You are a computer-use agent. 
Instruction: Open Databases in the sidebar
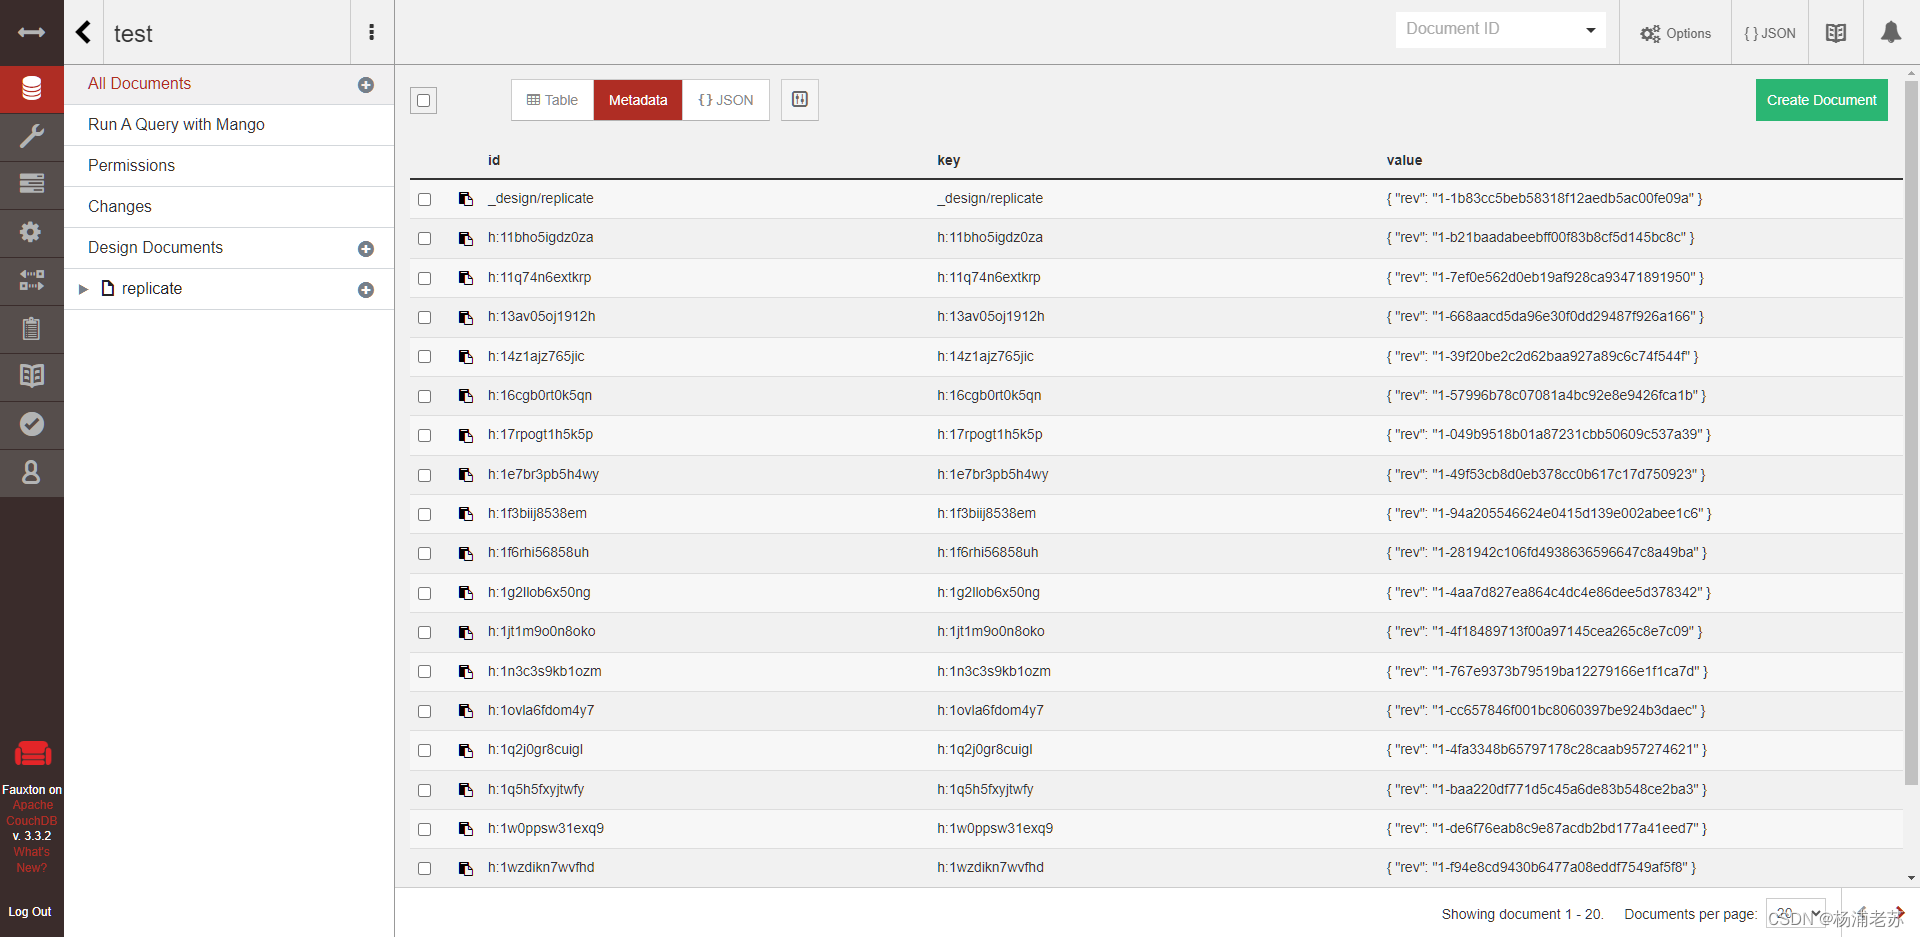(31, 89)
